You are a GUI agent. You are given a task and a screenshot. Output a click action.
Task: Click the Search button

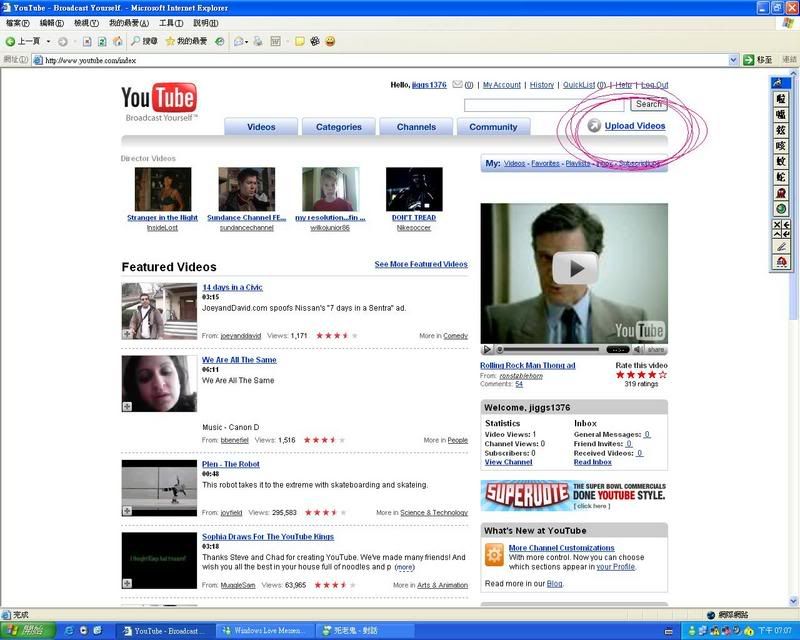(x=648, y=104)
